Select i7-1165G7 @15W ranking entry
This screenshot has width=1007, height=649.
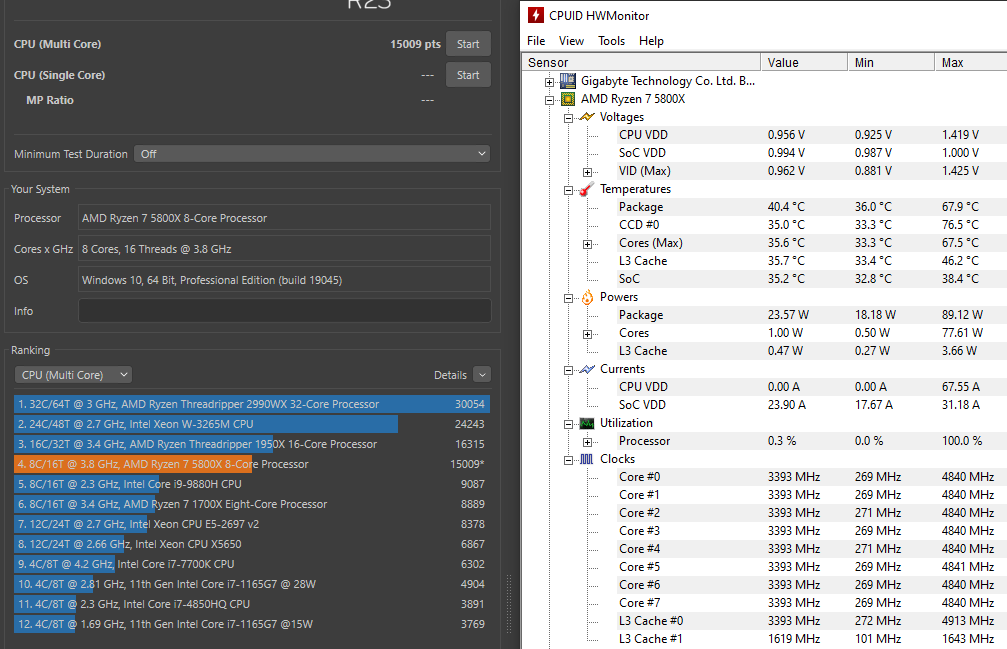(252, 624)
